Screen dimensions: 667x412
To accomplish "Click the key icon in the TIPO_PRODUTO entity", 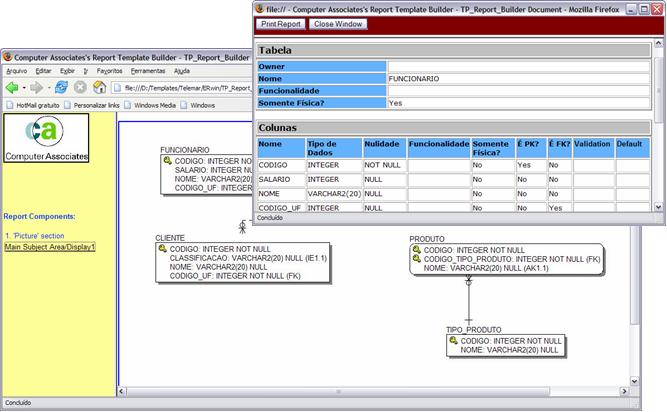I will point(454,341).
